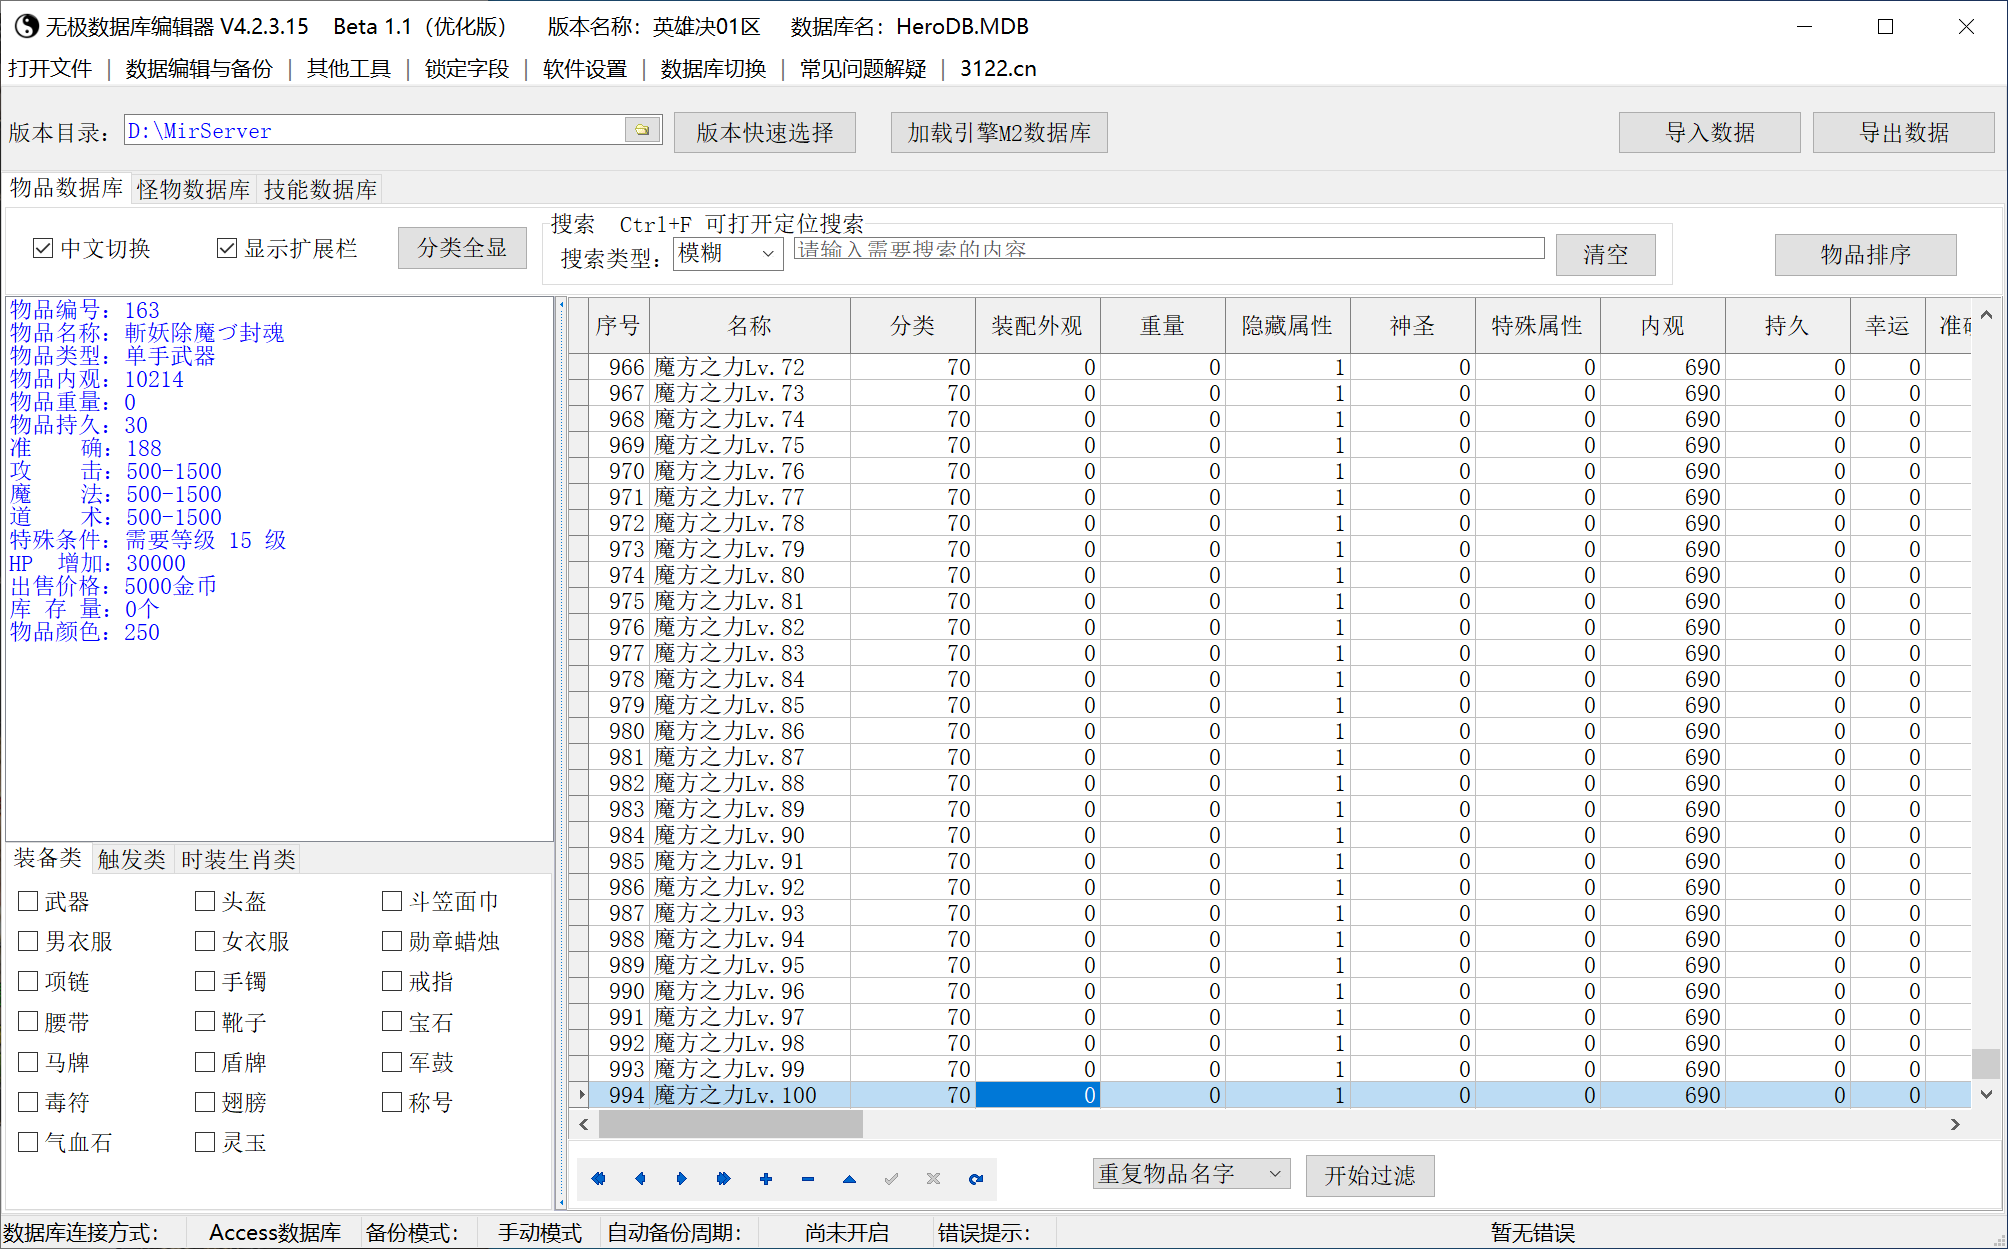The height and width of the screenshot is (1249, 2008).
Task: Open the 数据编辑与备份 menu
Action: point(199,68)
